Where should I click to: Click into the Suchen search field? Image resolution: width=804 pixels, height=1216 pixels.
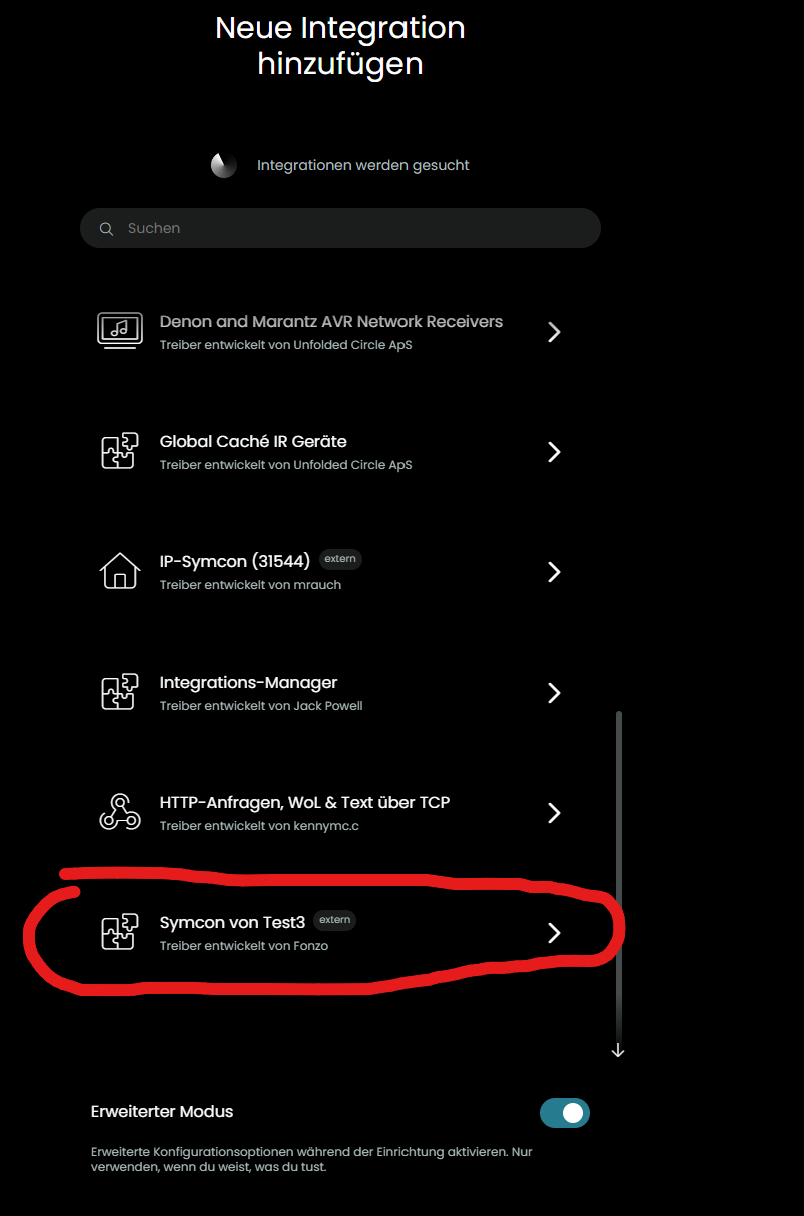pos(340,228)
